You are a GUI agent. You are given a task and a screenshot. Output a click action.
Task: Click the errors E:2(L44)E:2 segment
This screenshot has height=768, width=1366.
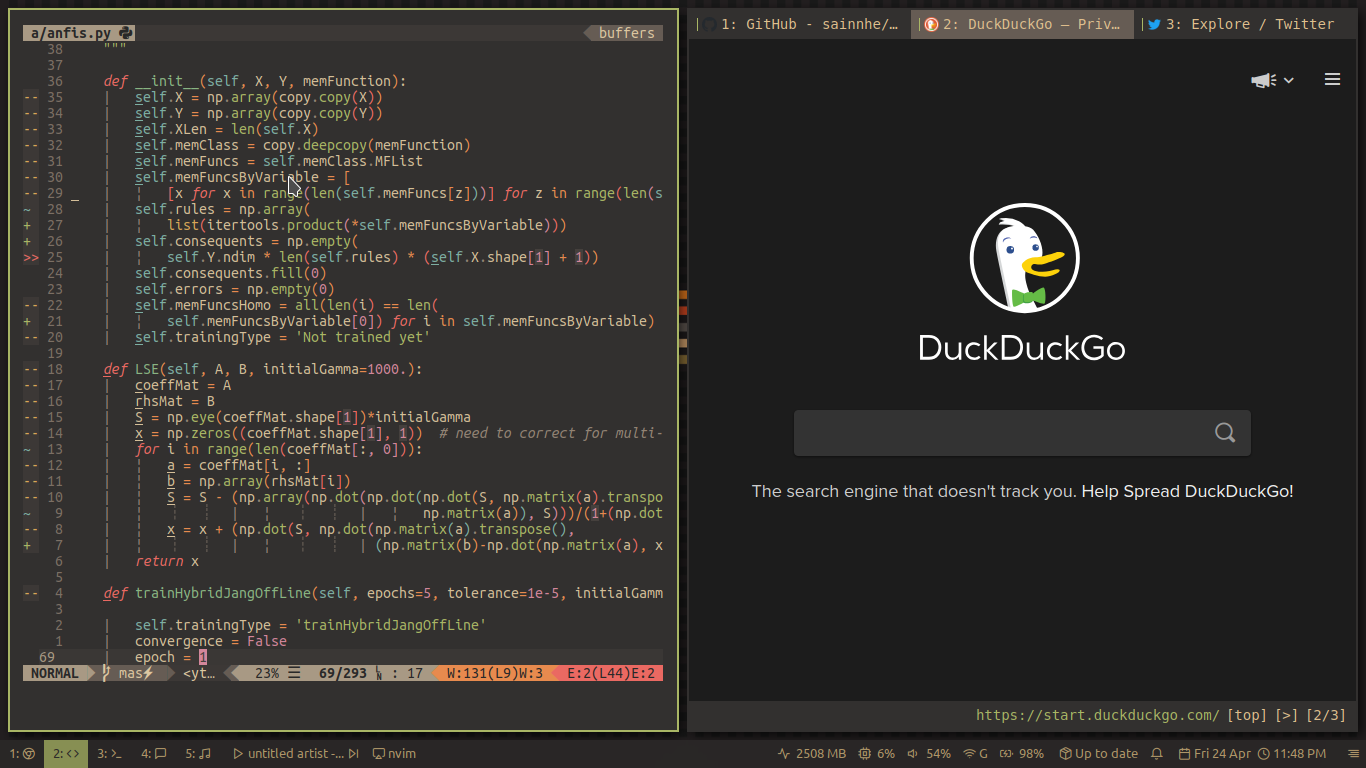pos(610,673)
